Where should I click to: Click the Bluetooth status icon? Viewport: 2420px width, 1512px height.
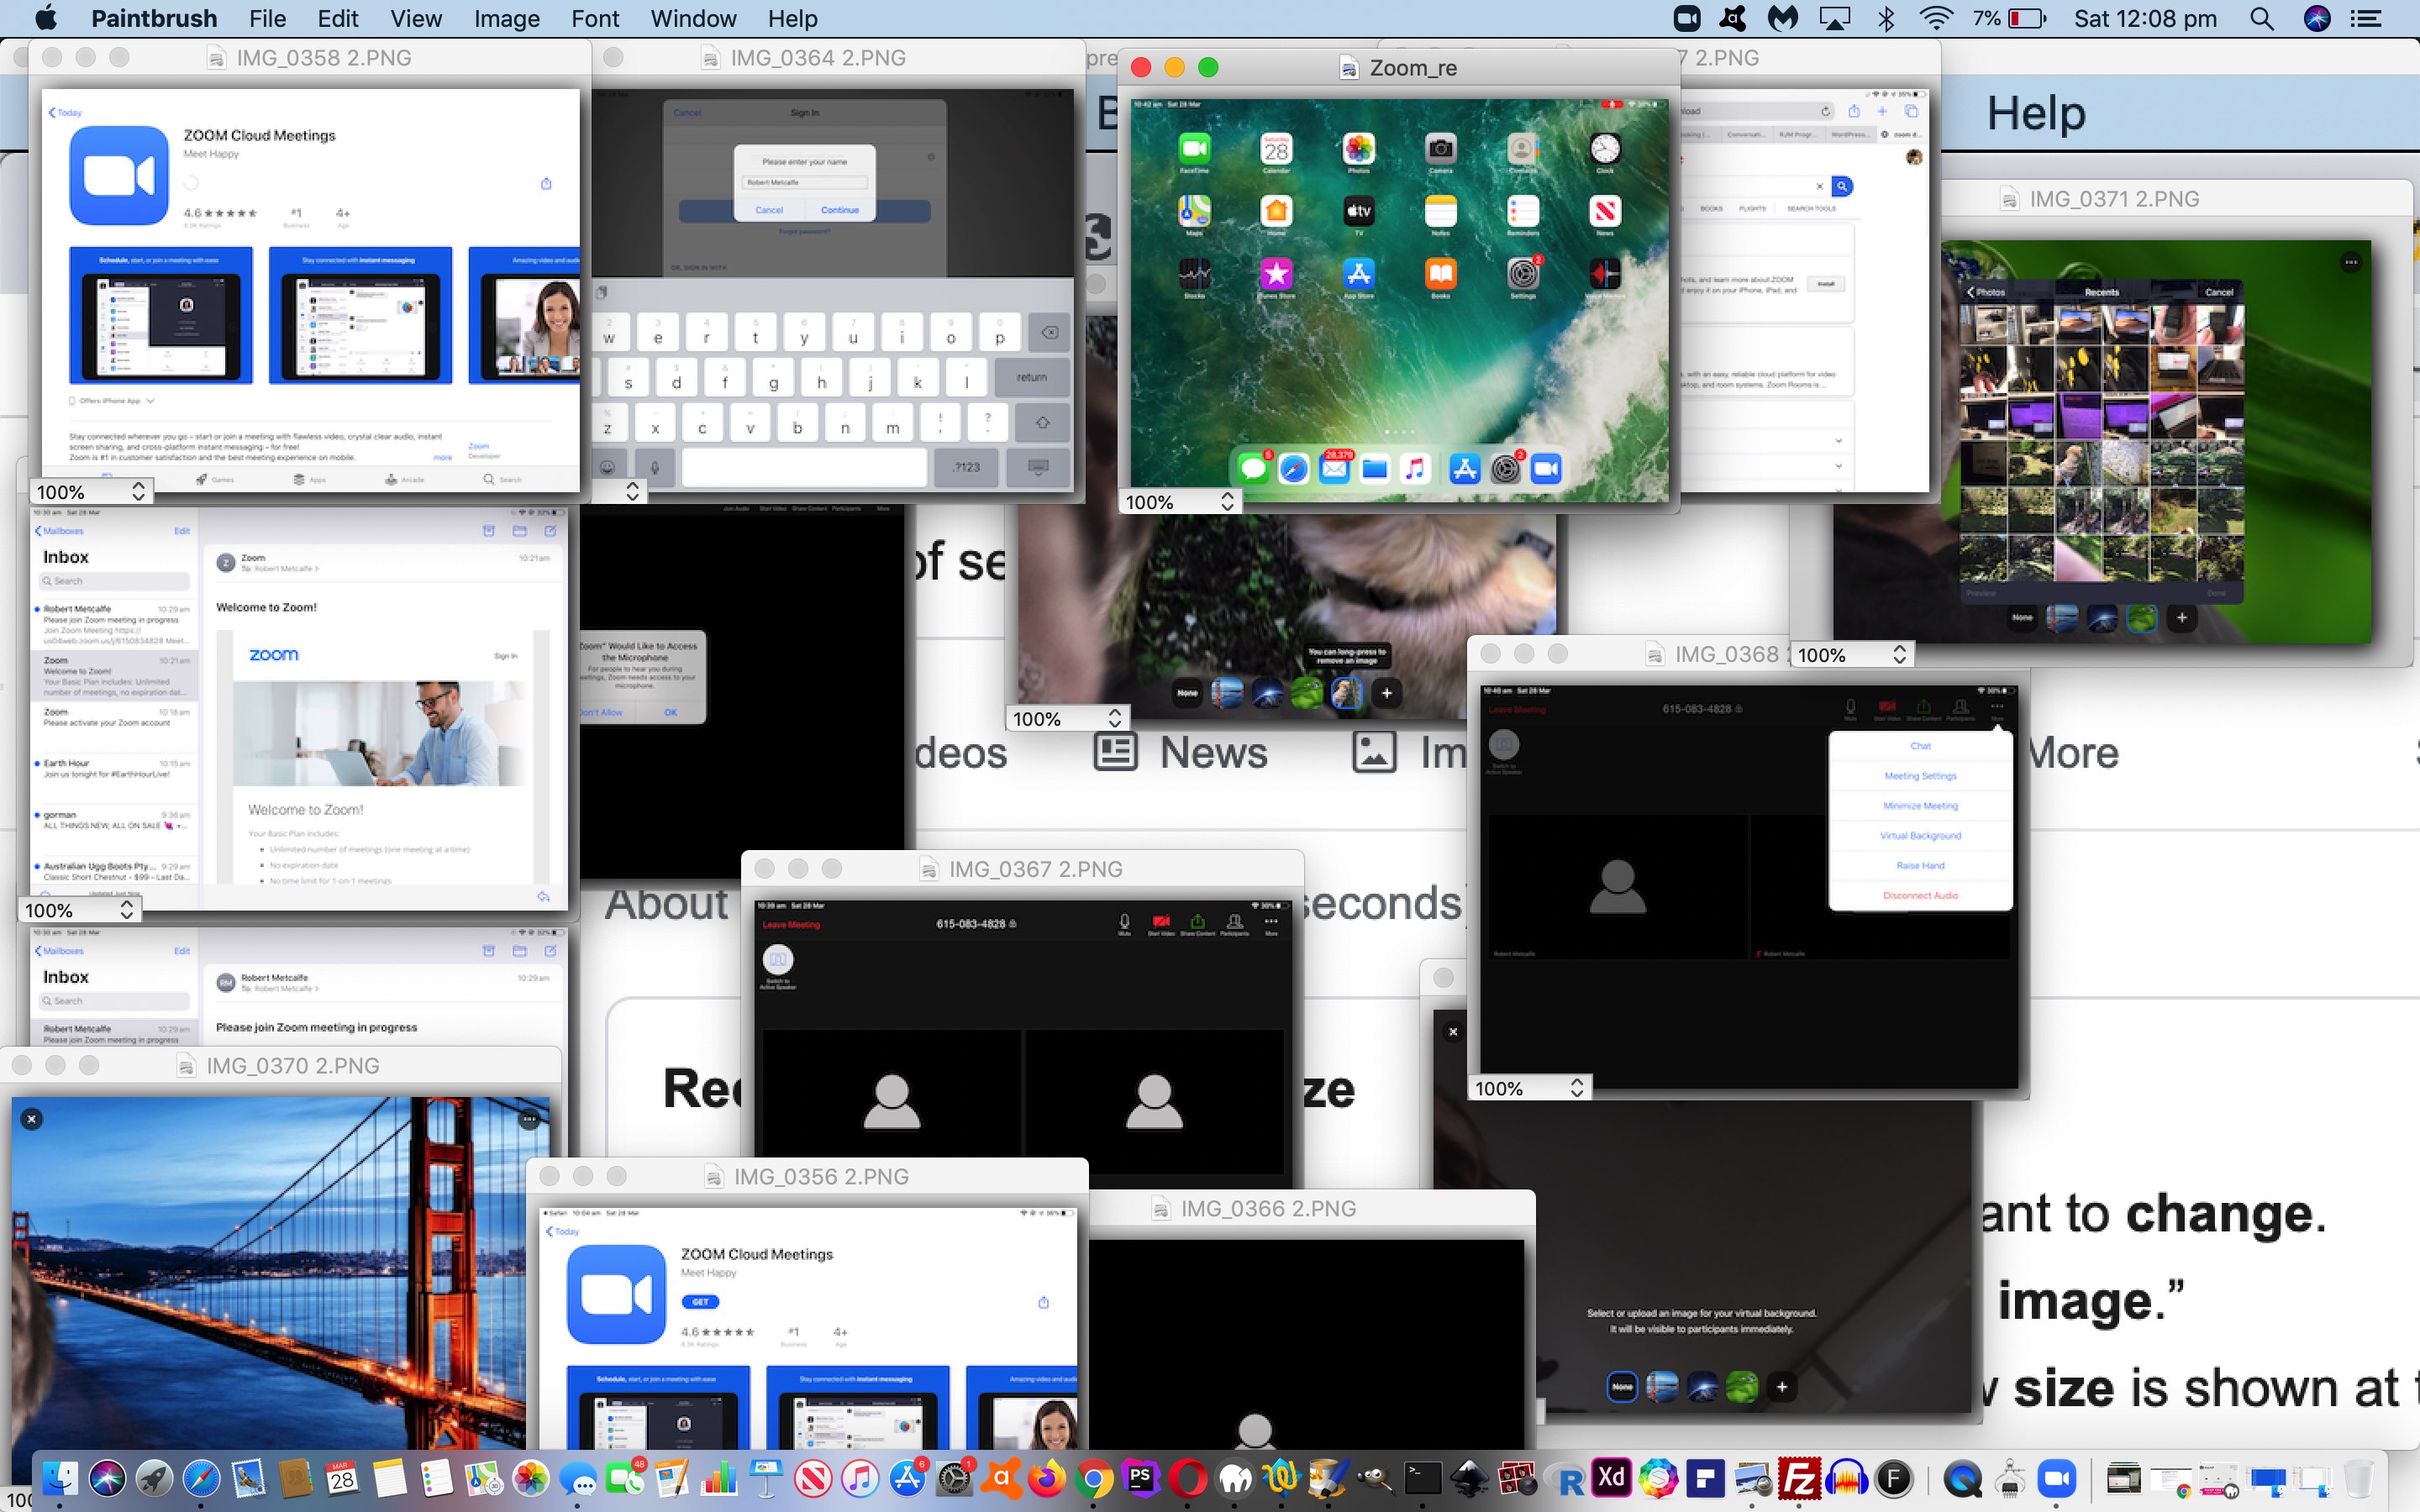1886,18
